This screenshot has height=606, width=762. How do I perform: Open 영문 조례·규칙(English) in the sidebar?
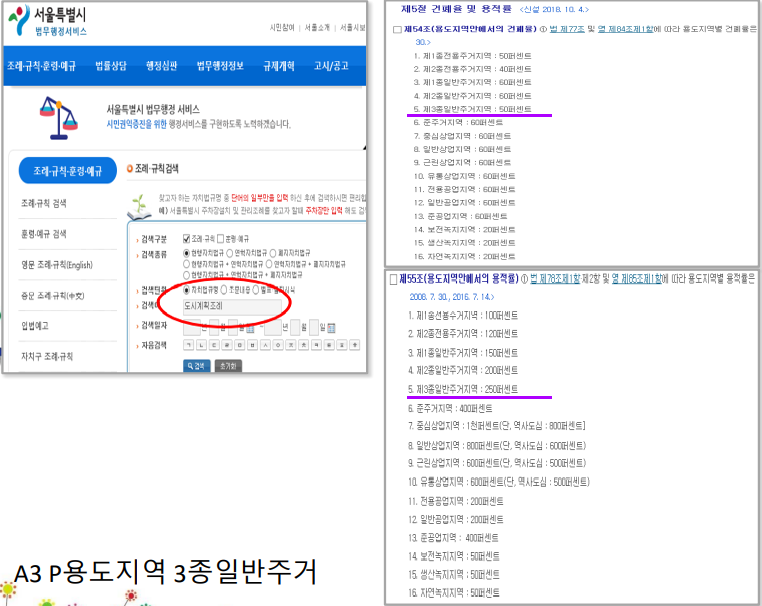[57, 265]
